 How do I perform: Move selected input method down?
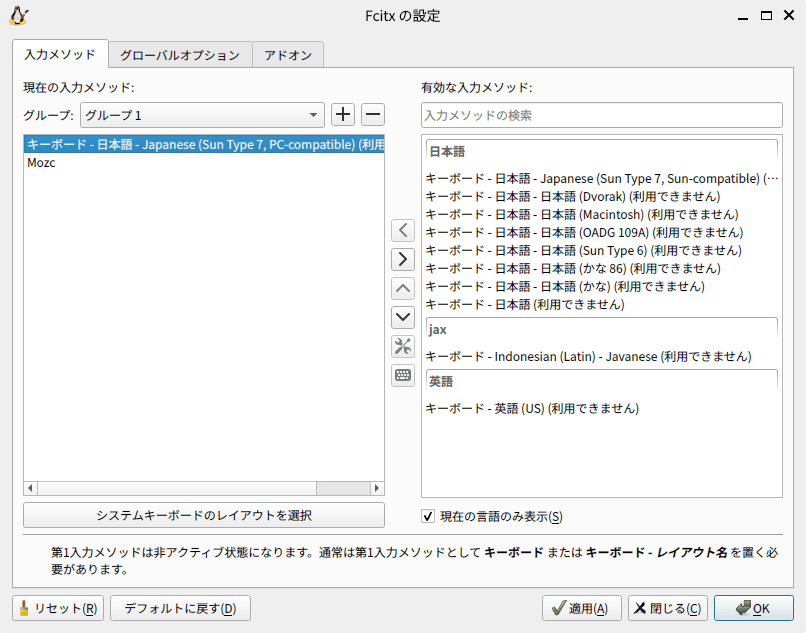coord(403,317)
